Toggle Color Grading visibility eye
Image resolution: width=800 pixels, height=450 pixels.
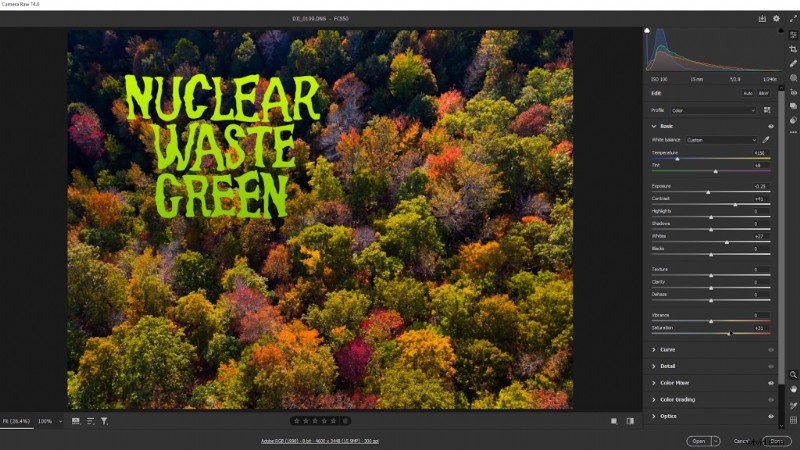[x=770, y=400]
